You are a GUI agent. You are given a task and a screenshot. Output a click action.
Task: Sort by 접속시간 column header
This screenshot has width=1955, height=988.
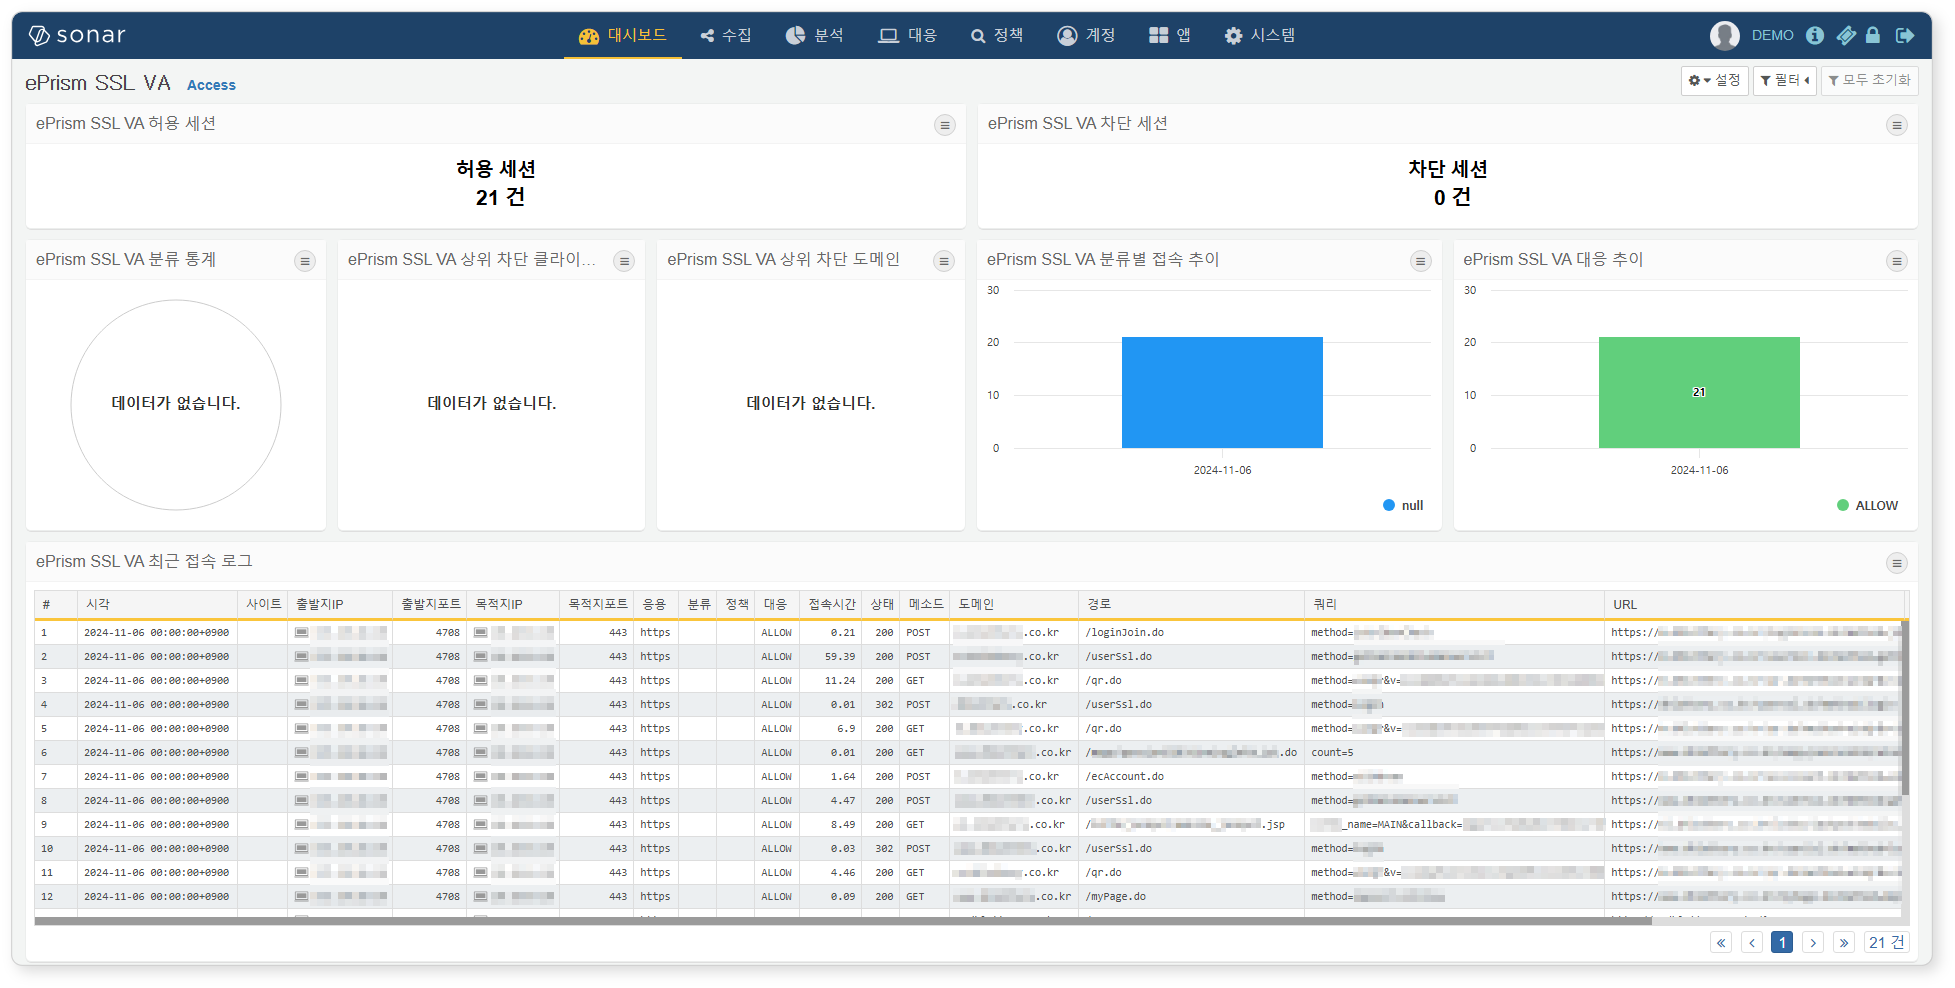click(831, 604)
